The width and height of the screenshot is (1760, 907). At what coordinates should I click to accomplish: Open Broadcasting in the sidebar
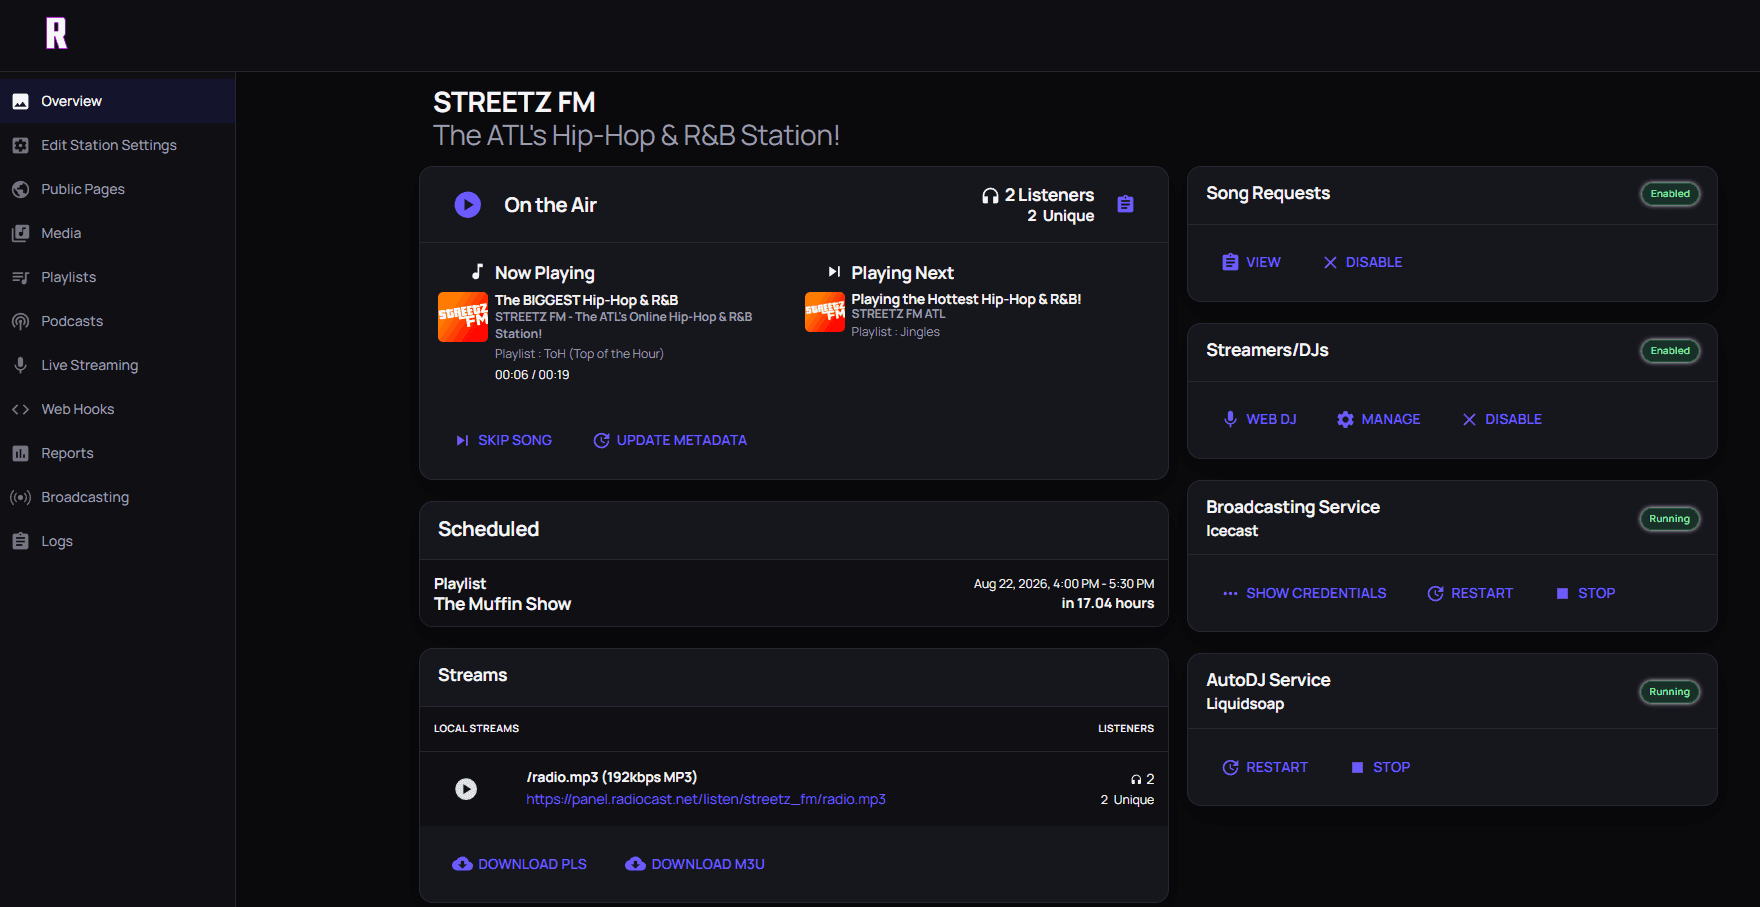coord(117,497)
